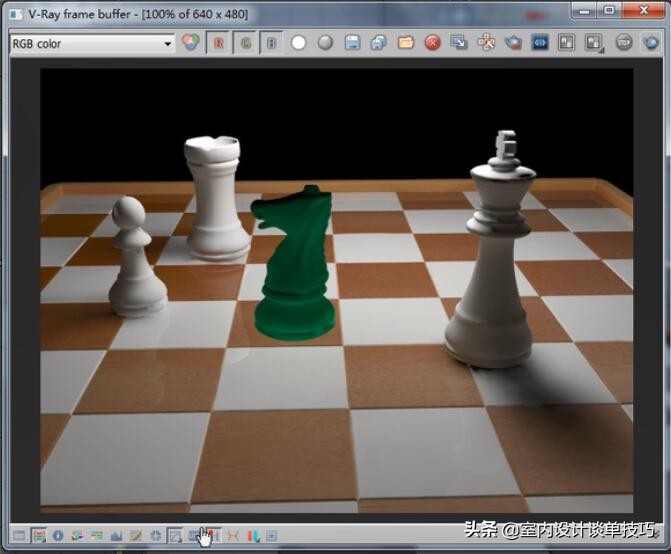671x554 pixels.
Task: Clear image with the red X icon
Action: (433, 43)
